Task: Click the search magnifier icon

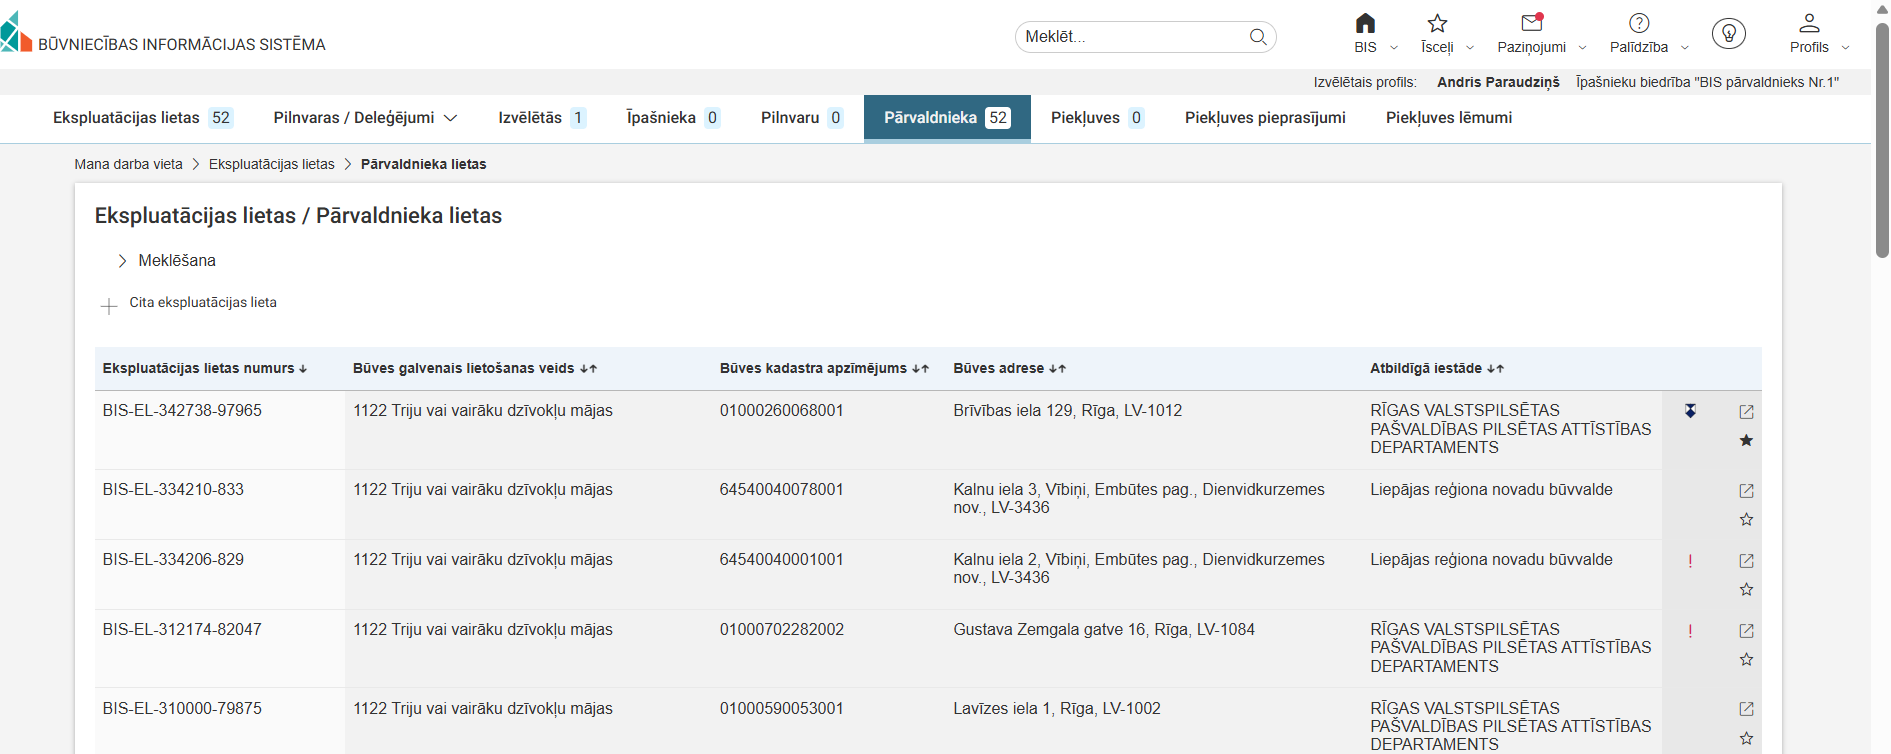Action: [1258, 37]
